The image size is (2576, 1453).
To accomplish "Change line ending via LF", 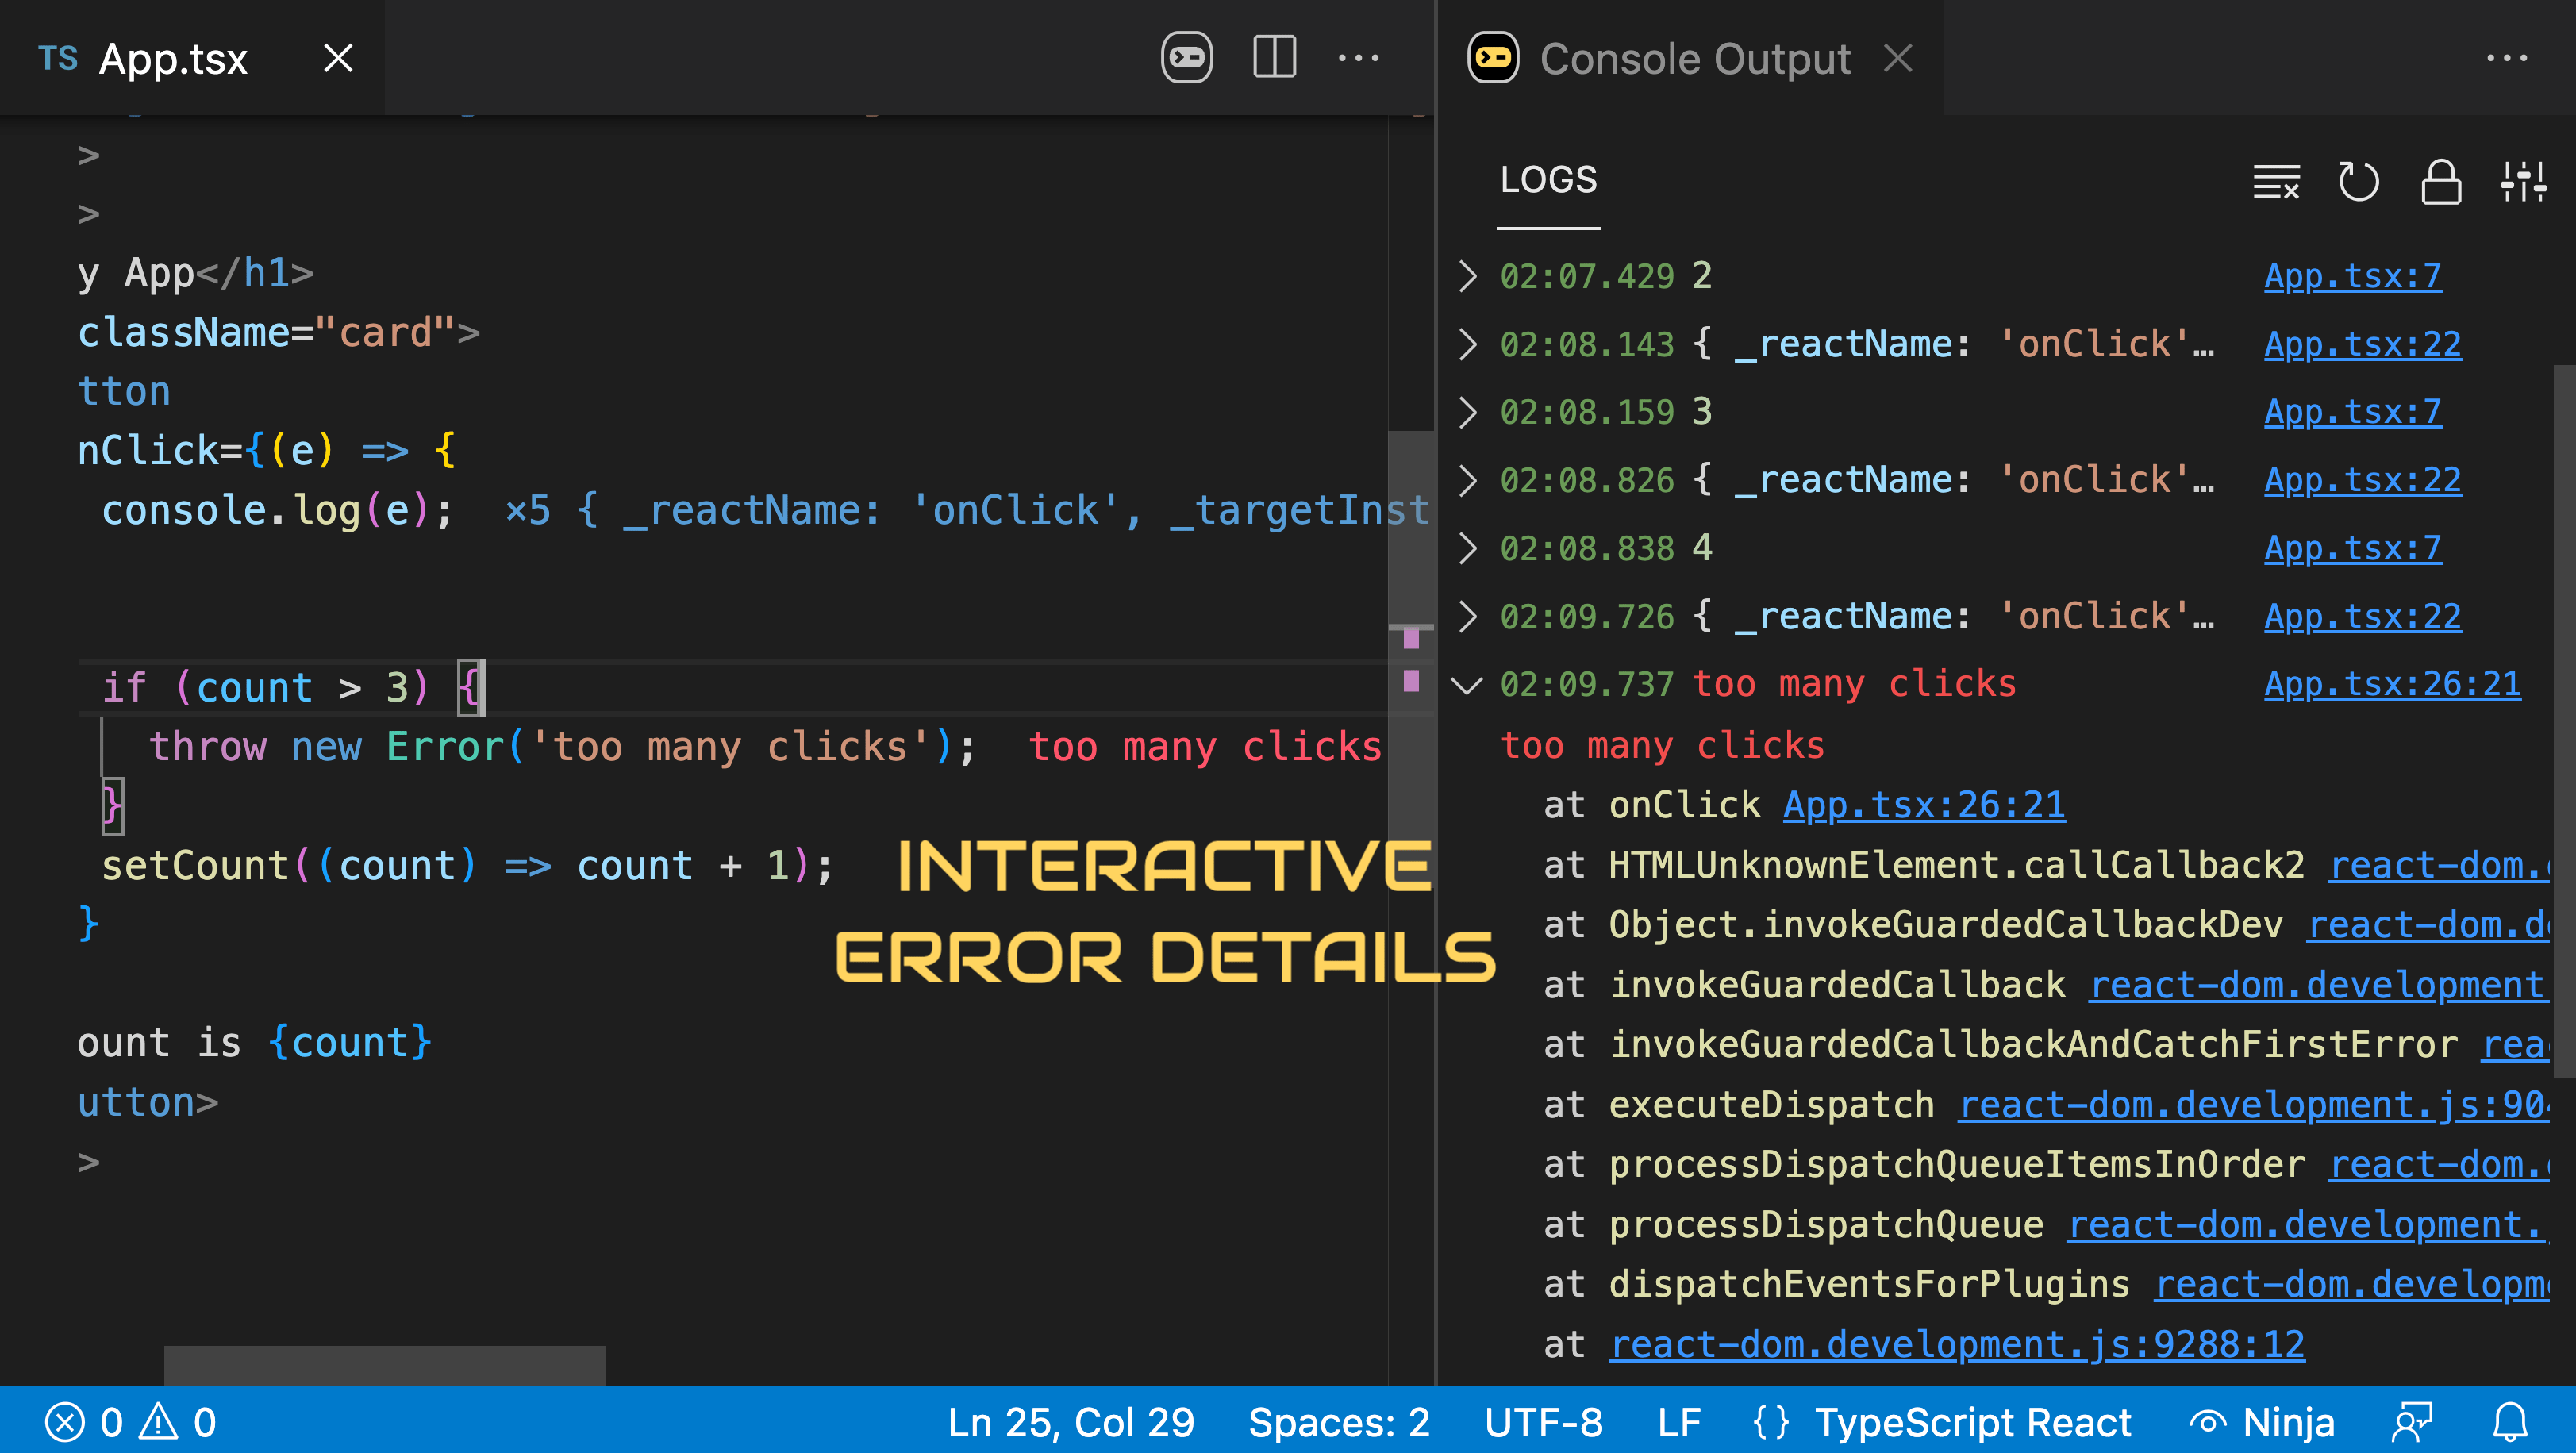I will 1678,1421.
